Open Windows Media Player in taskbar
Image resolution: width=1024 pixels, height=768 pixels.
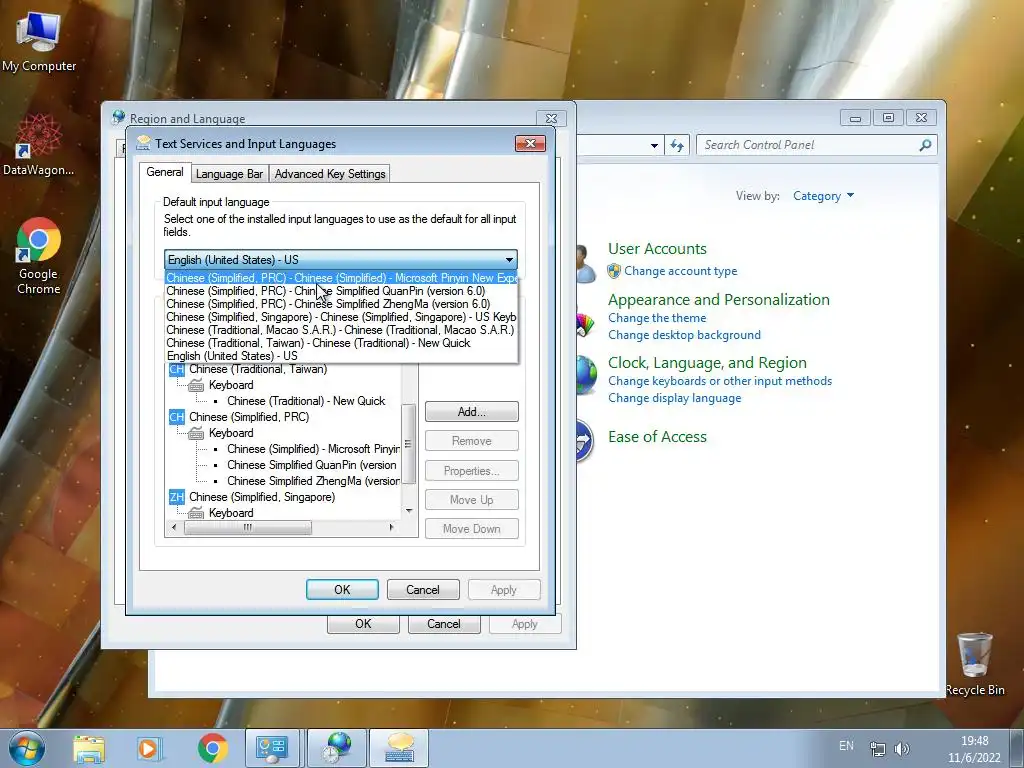point(150,748)
